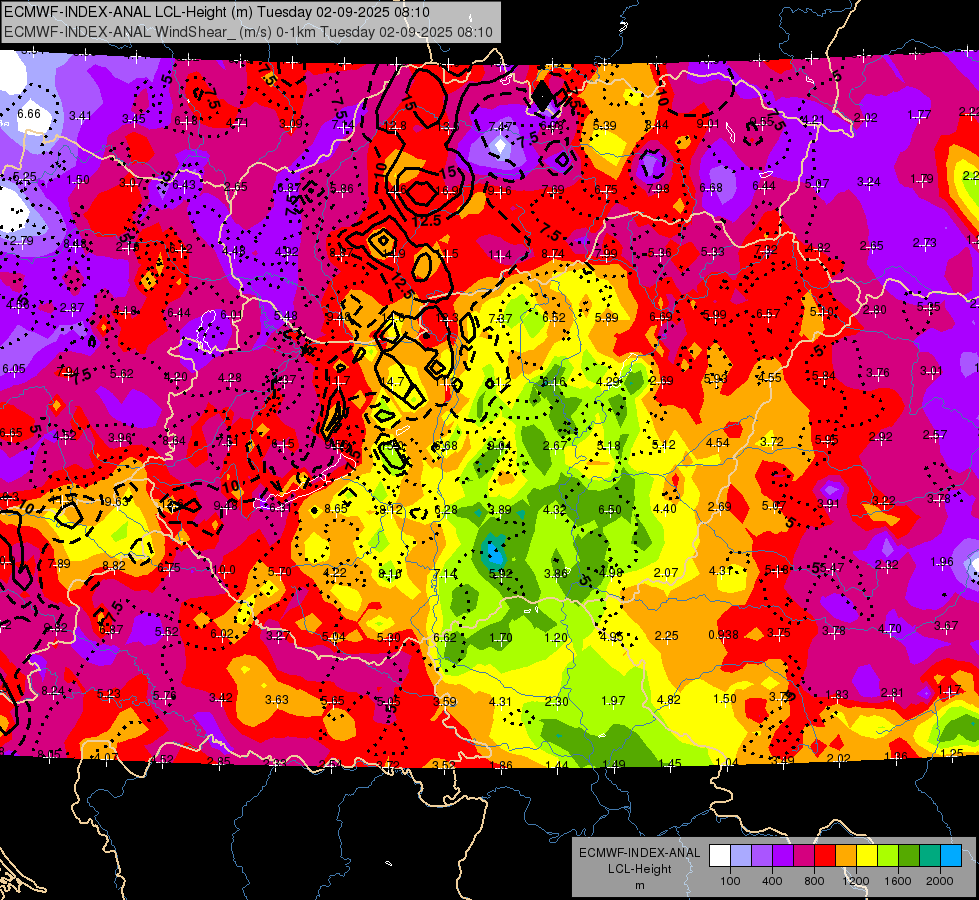Click the wind shear value 3.24
The image size is (979, 900).
(x=868, y=182)
